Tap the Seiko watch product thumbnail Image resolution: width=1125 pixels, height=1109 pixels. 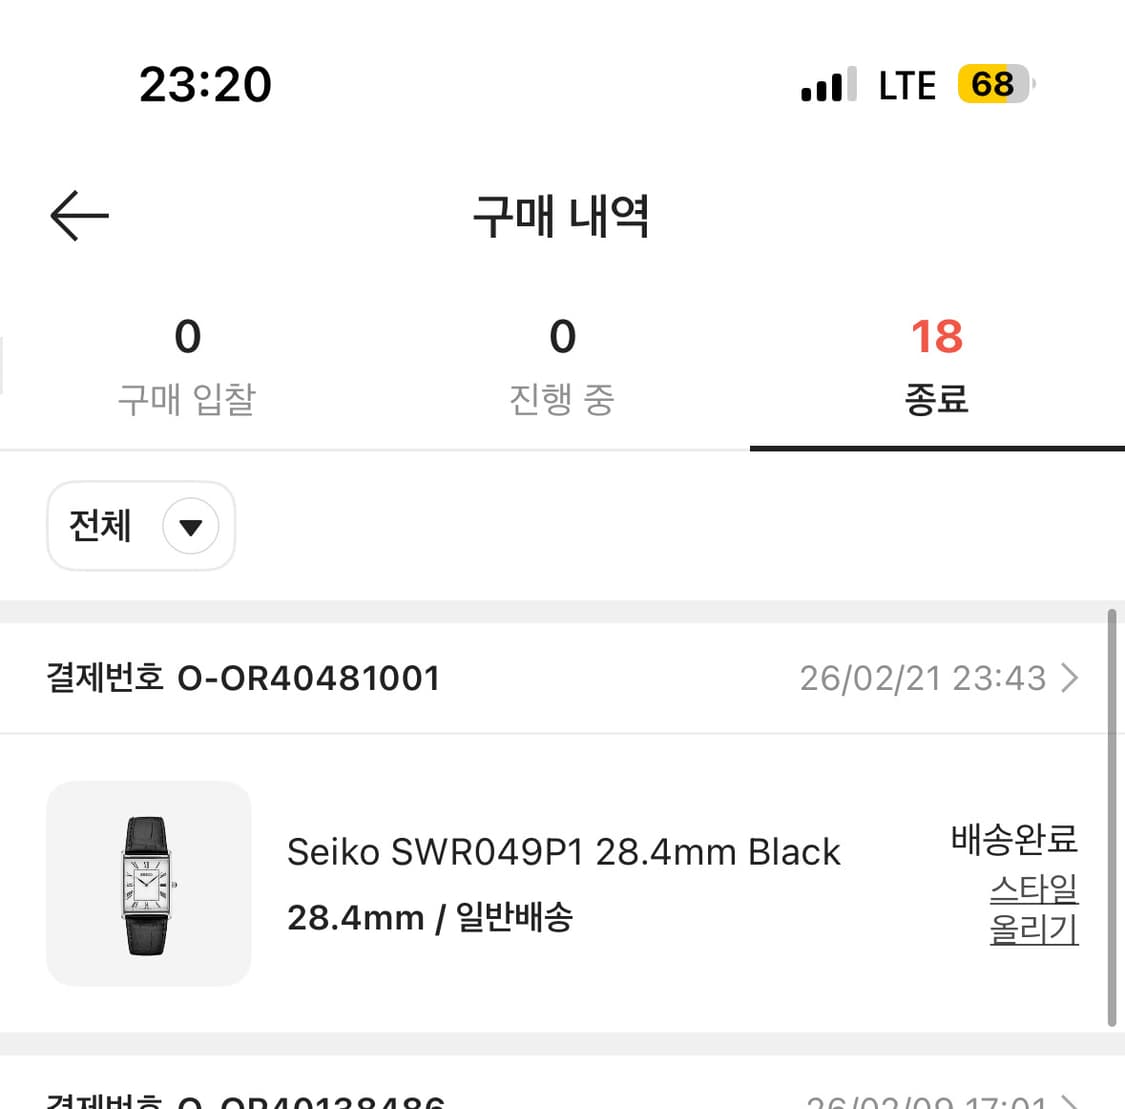point(148,884)
